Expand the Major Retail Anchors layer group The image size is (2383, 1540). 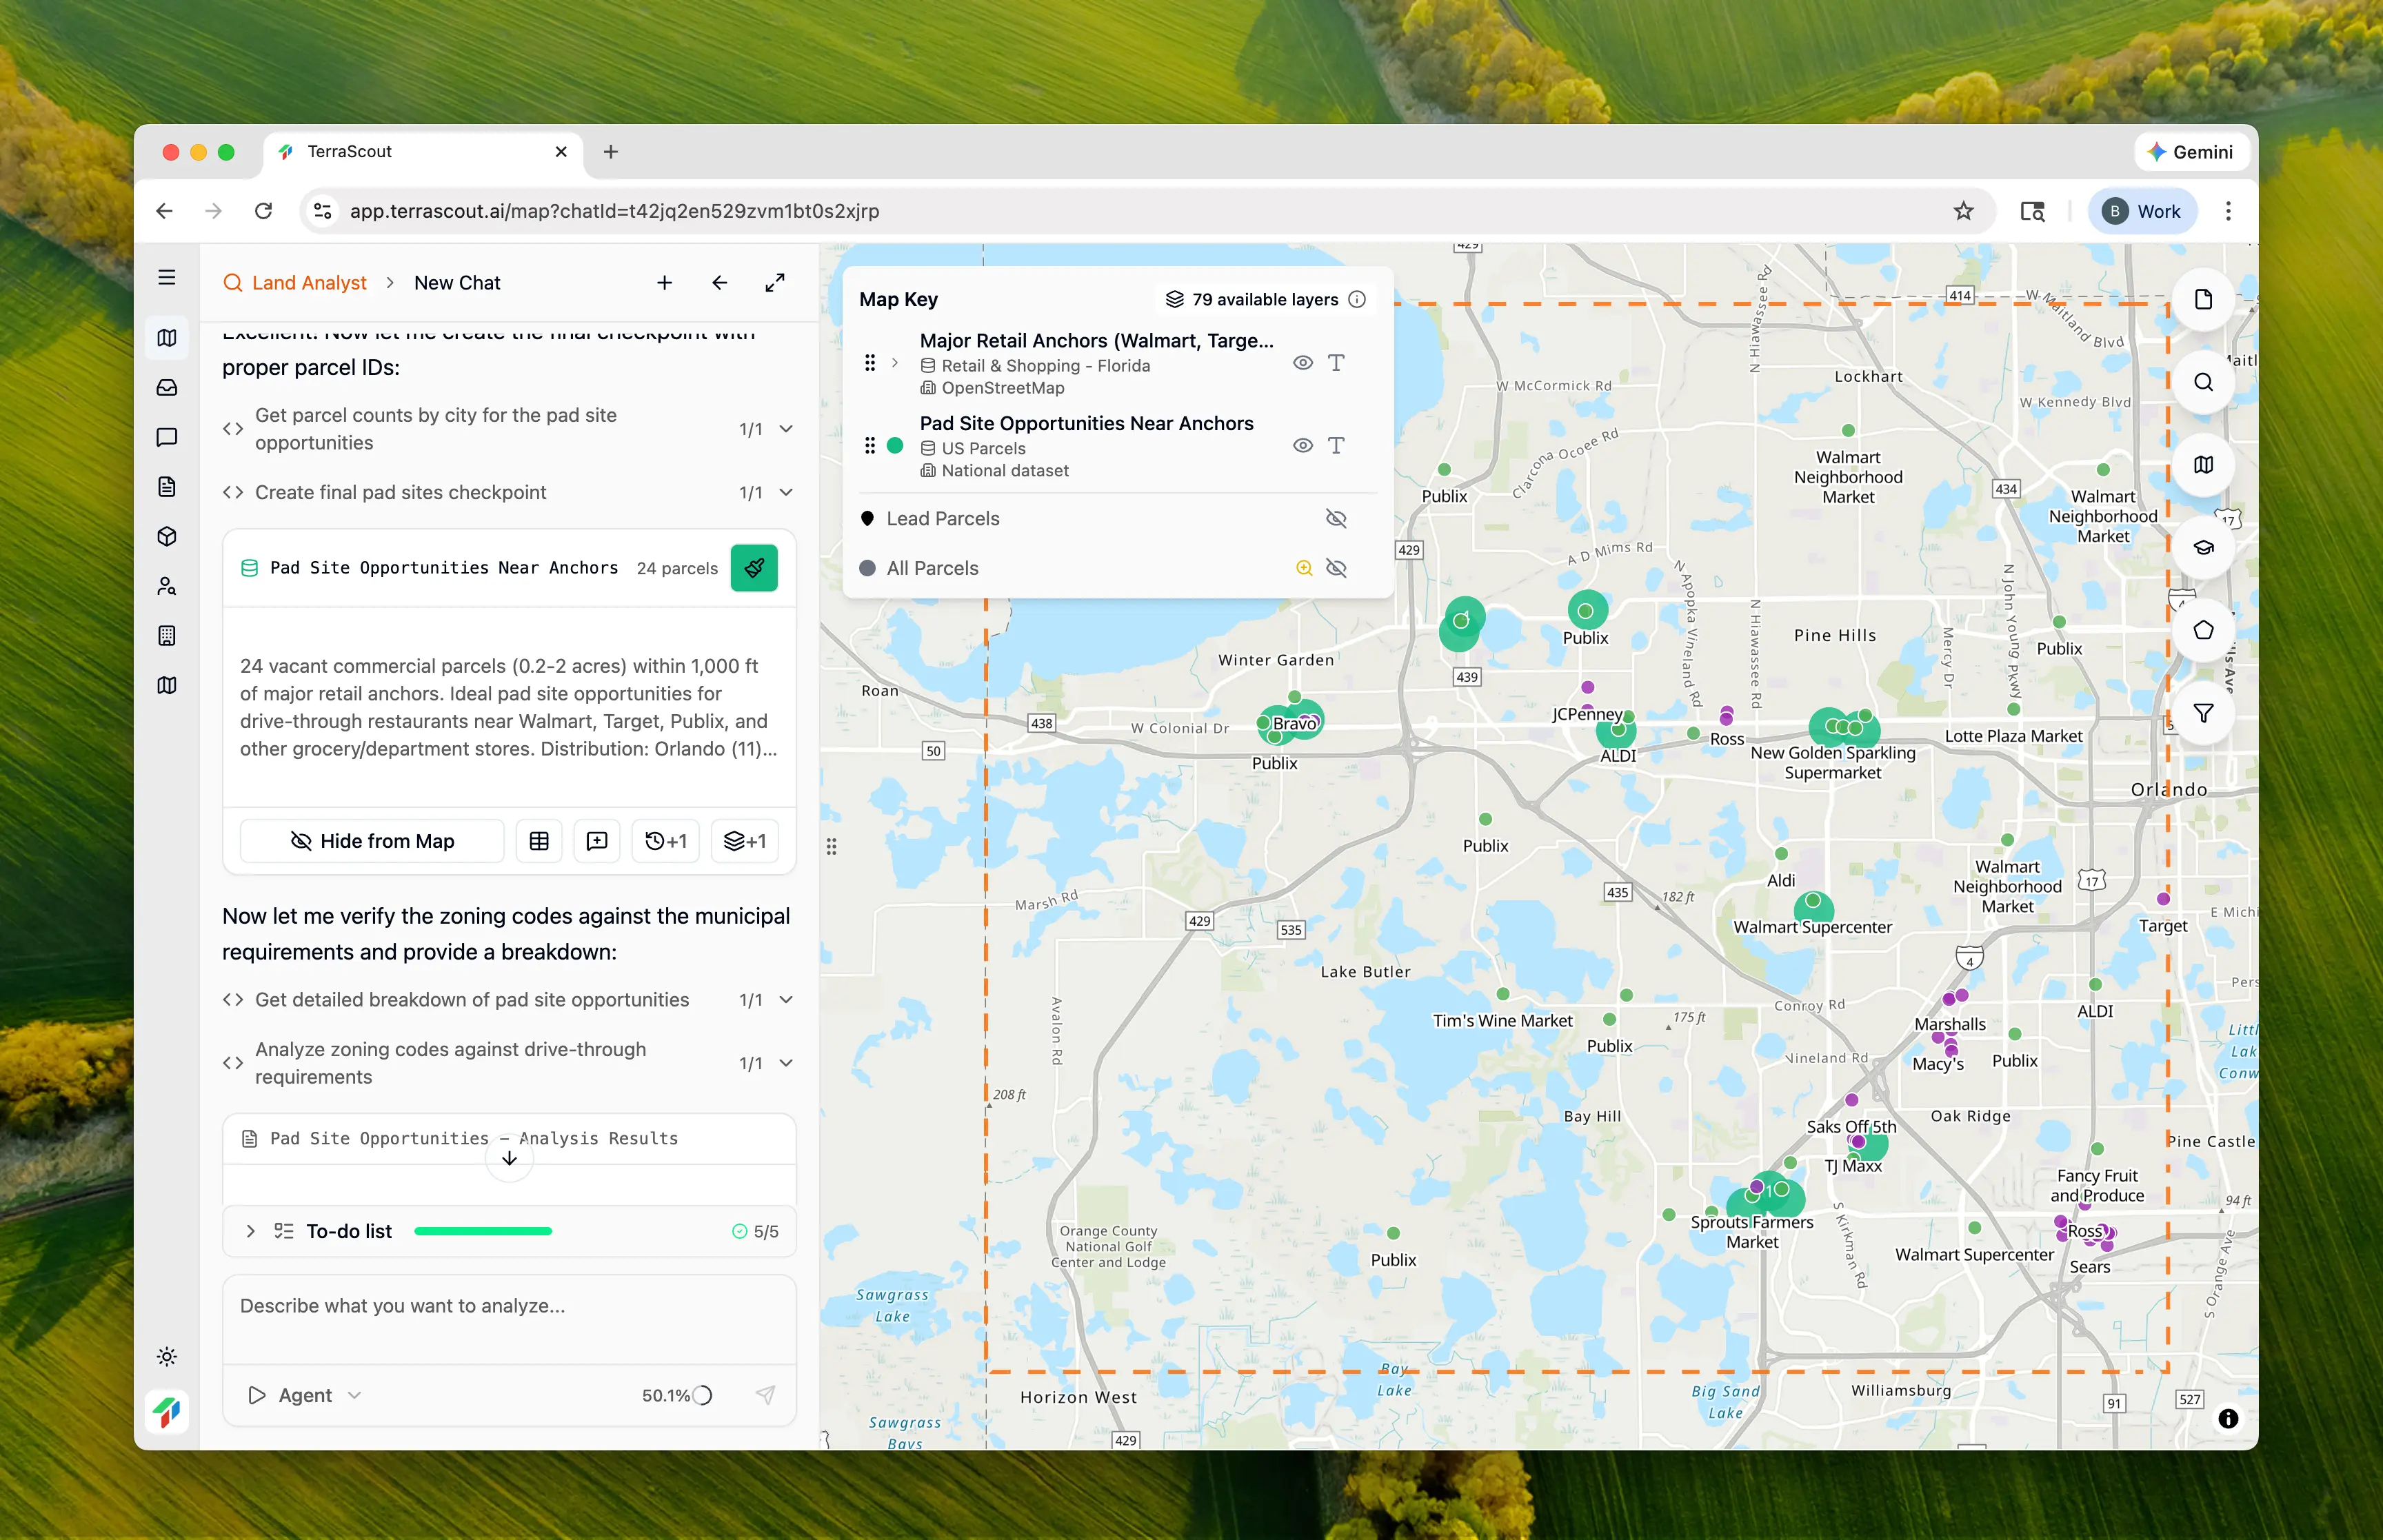[895, 363]
